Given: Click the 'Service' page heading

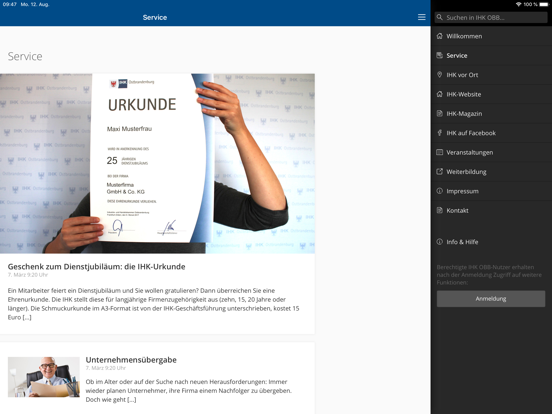Looking at the screenshot, I should click(25, 56).
